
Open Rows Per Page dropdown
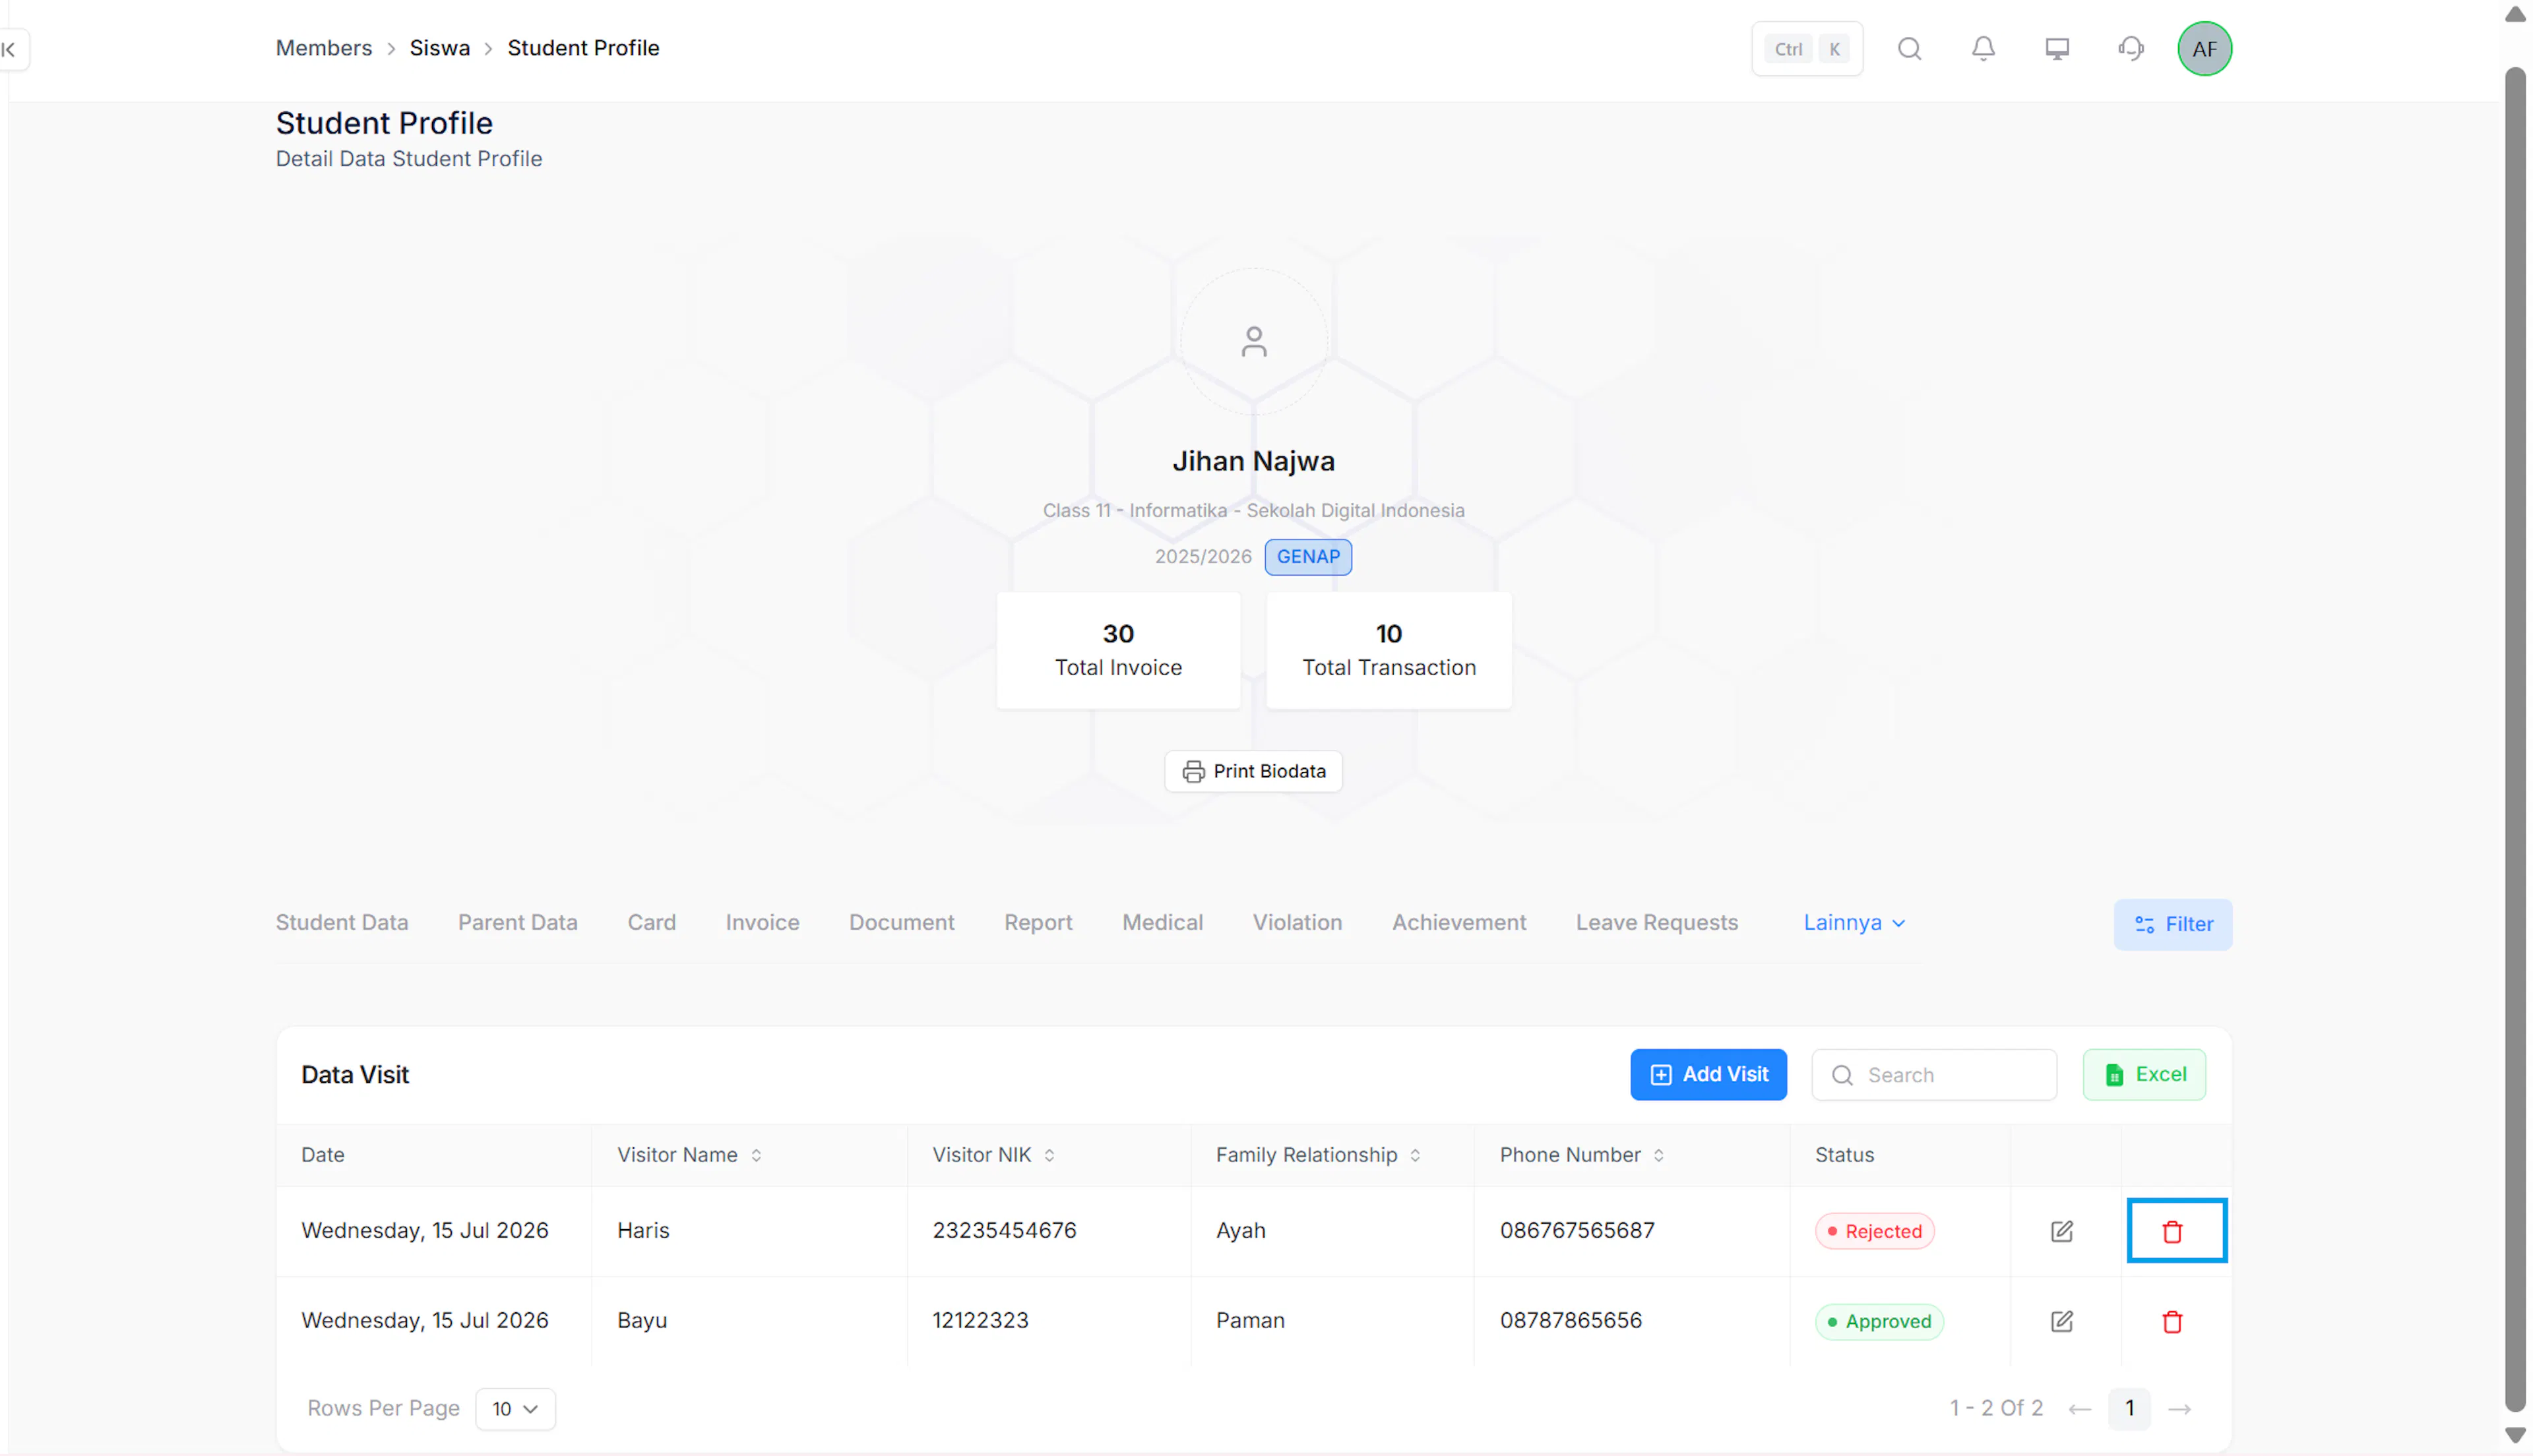515,1408
